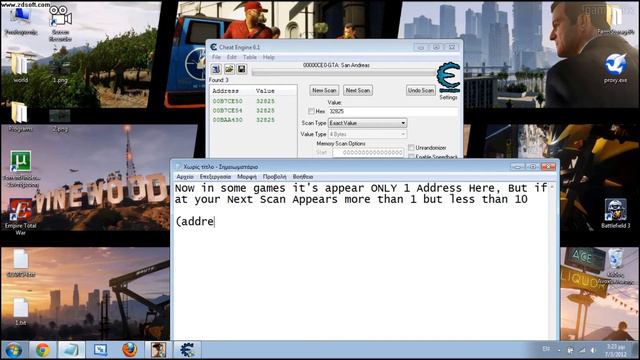Viewport: 640px width, 360px height.
Task: Open the 2.jpeg desktop image
Action: pos(60,121)
